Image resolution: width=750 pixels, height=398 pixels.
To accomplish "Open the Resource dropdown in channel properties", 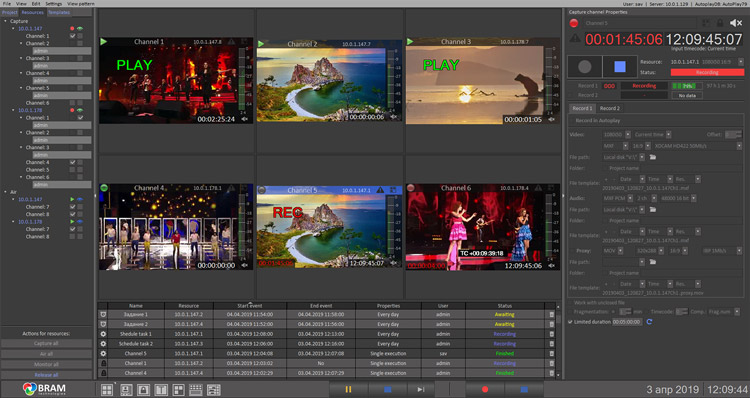I will [x=741, y=62].
